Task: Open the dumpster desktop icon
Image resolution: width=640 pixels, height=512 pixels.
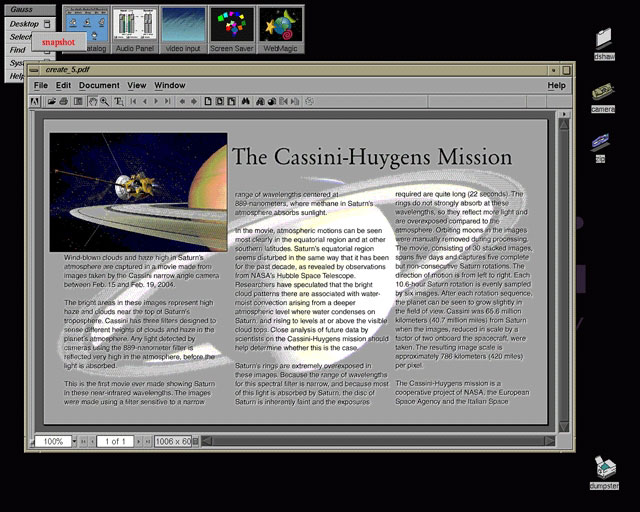Action: tap(604, 473)
